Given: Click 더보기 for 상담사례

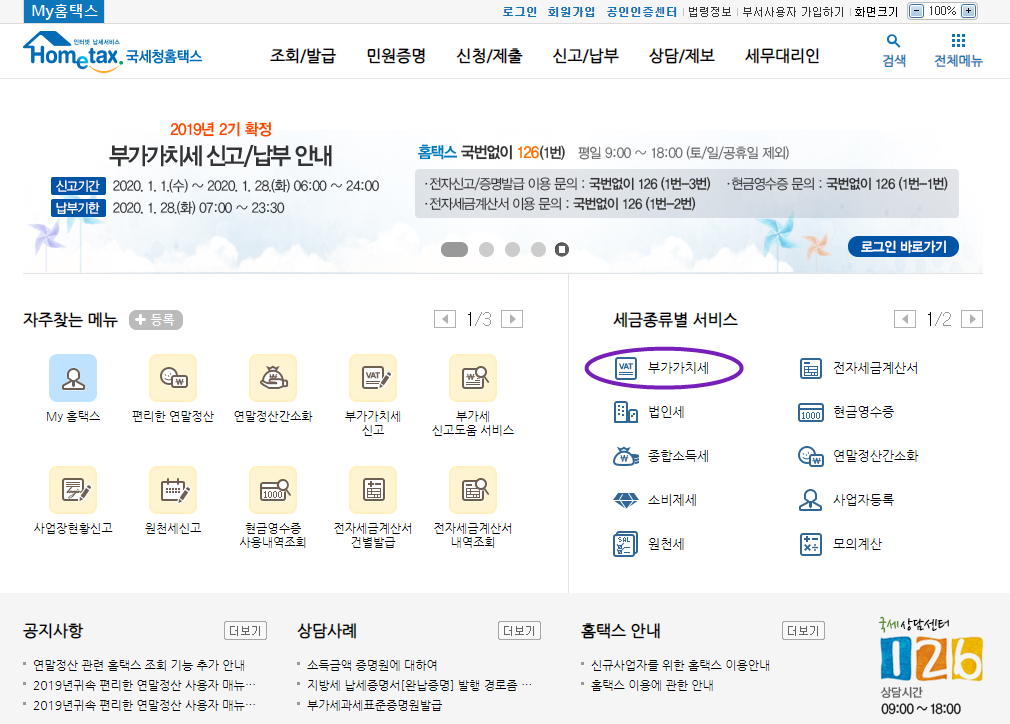Looking at the screenshot, I should [519, 631].
